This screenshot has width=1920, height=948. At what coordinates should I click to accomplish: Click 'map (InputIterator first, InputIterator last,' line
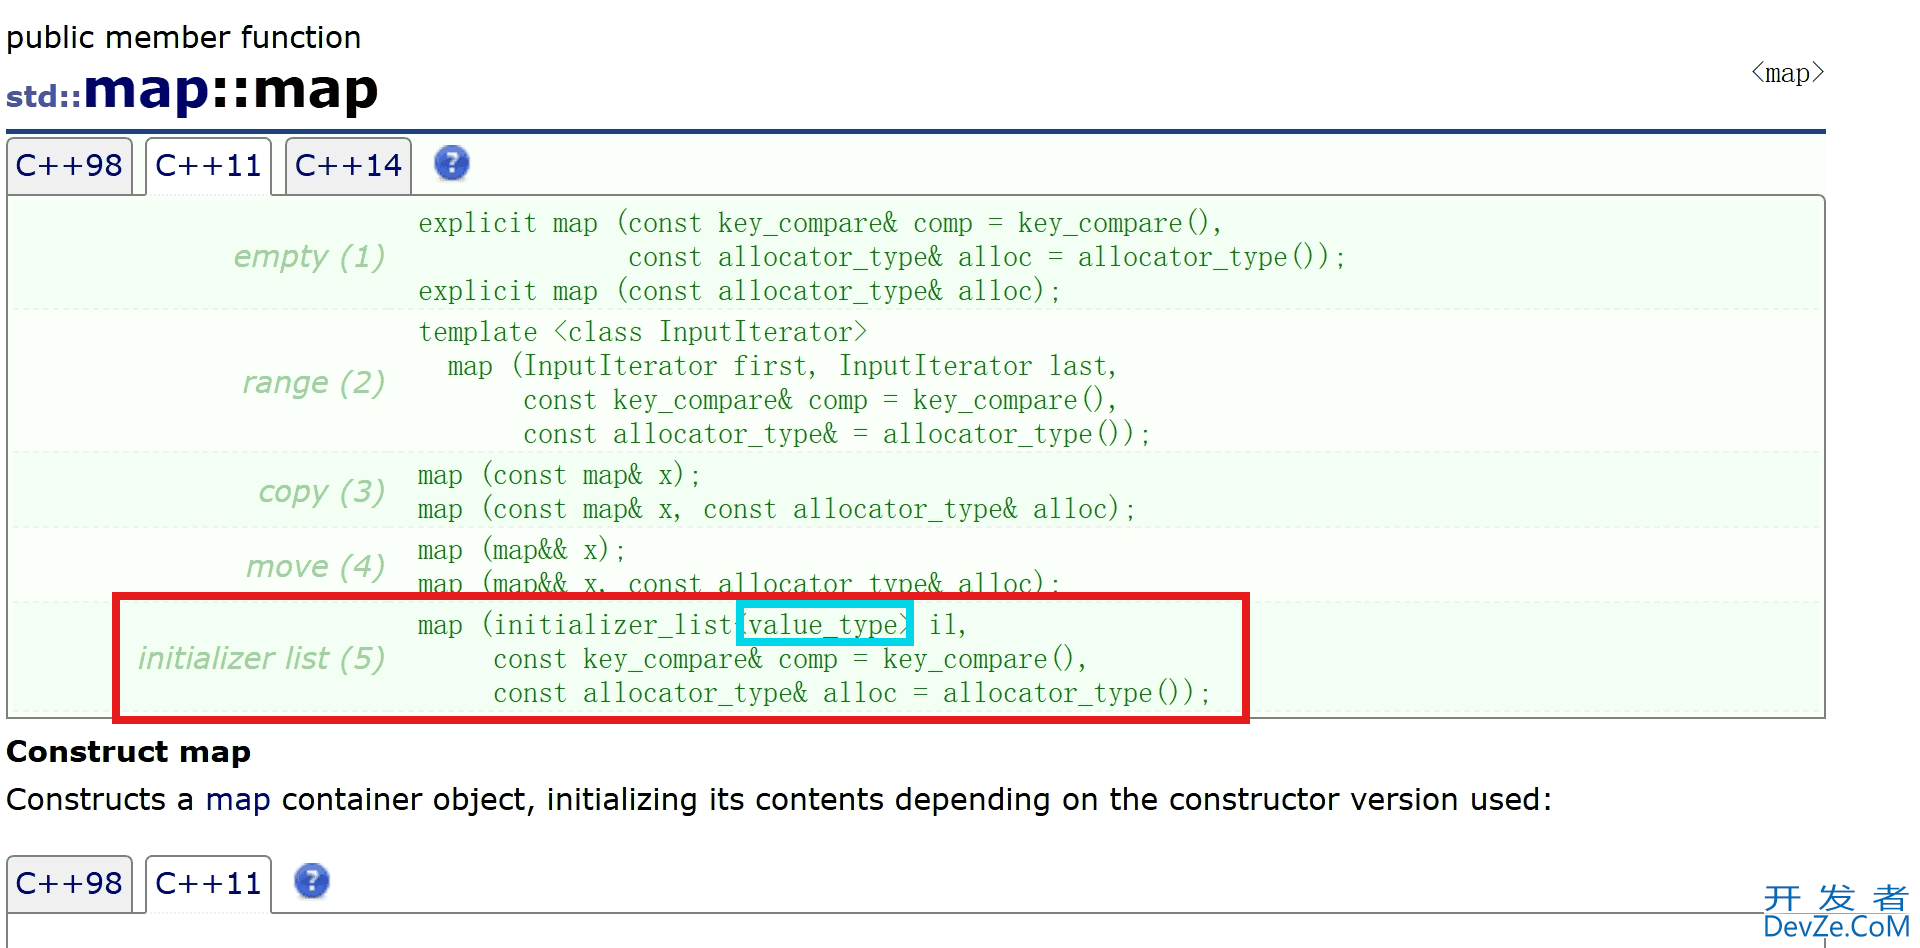click(x=782, y=366)
